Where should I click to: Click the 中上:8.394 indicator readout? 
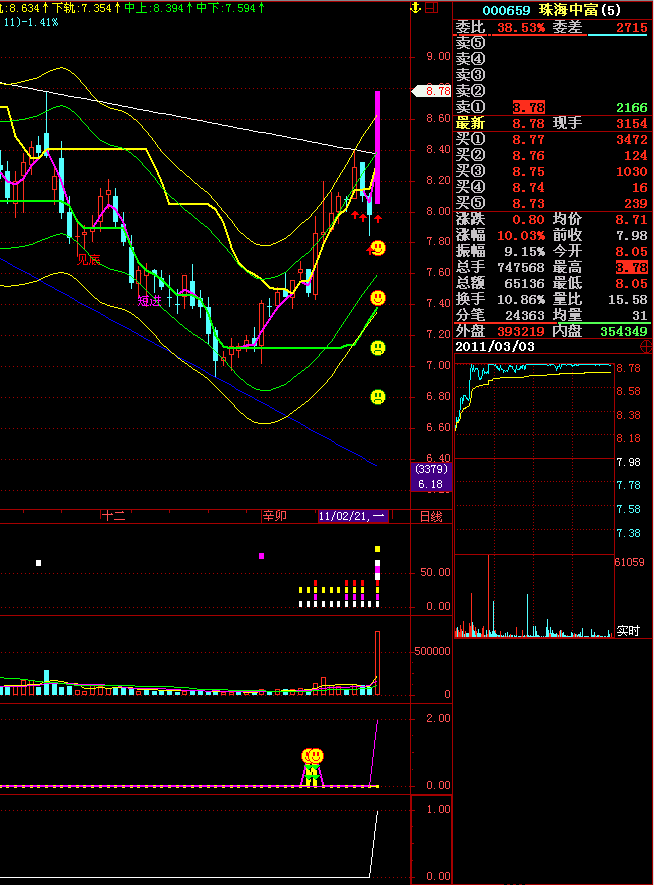[x=158, y=8]
